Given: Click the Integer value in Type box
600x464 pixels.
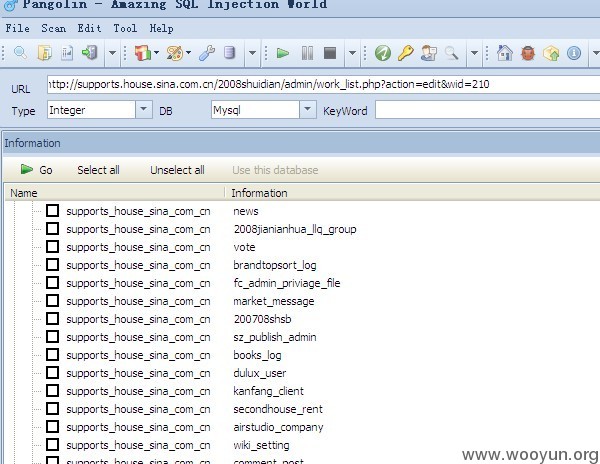Looking at the screenshot, I should (67, 110).
